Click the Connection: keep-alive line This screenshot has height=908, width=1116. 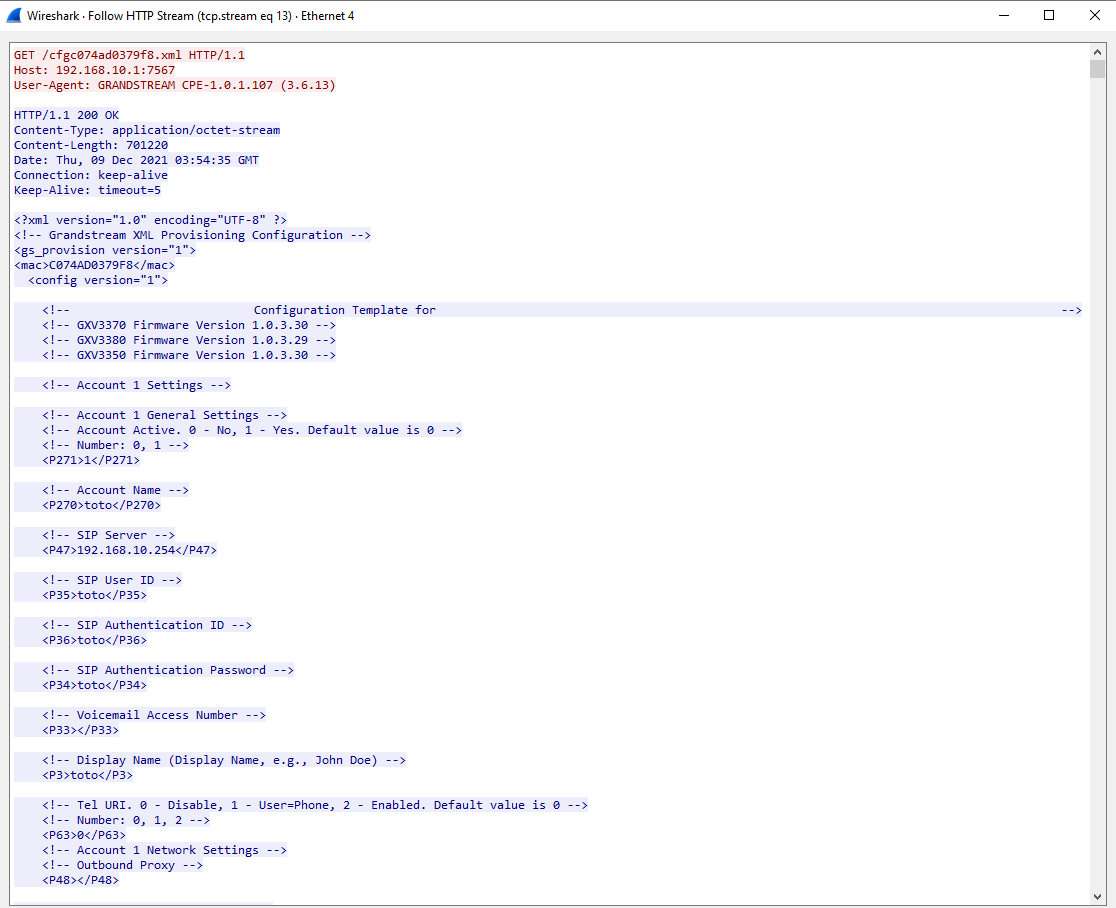[90, 174]
